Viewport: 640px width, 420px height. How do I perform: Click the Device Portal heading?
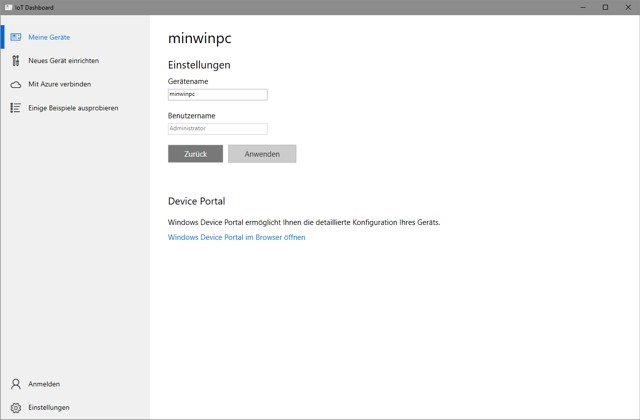[197, 201]
